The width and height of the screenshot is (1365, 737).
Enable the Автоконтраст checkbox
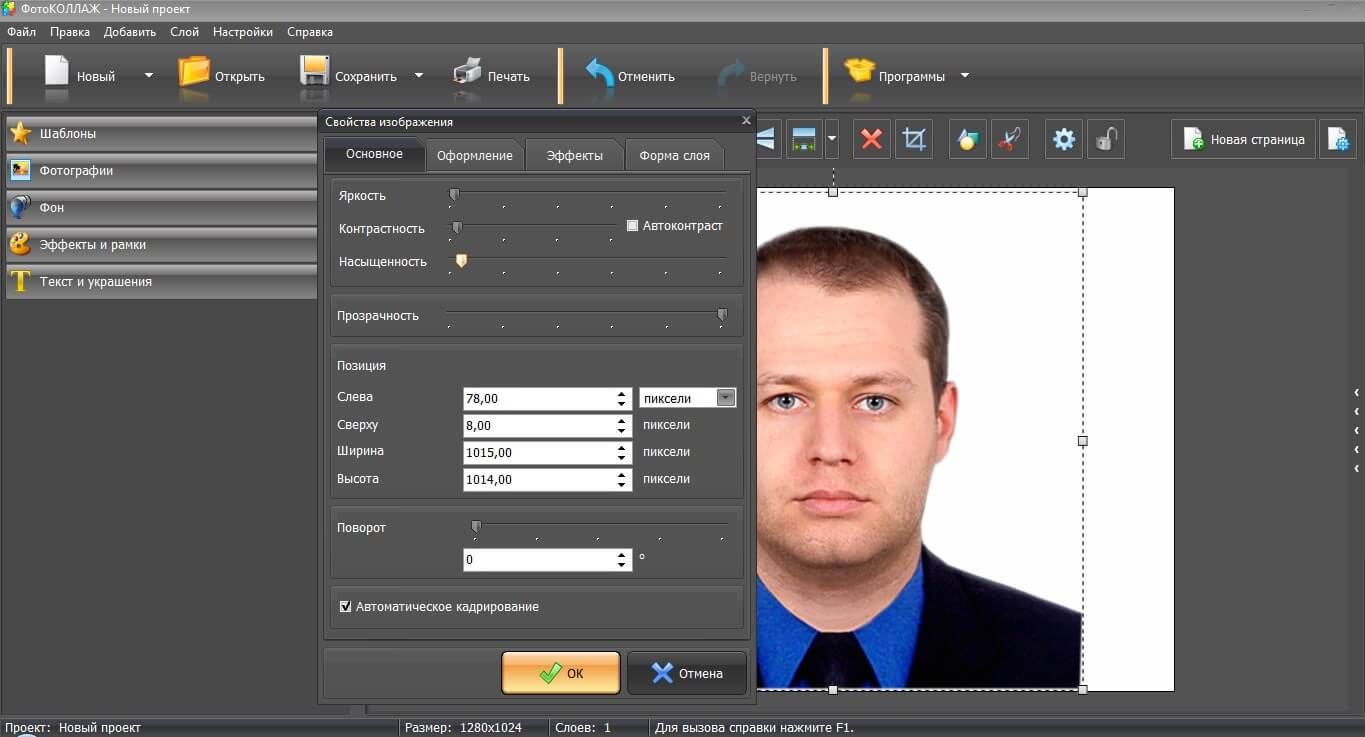pyautogui.click(x=632, y=226)
